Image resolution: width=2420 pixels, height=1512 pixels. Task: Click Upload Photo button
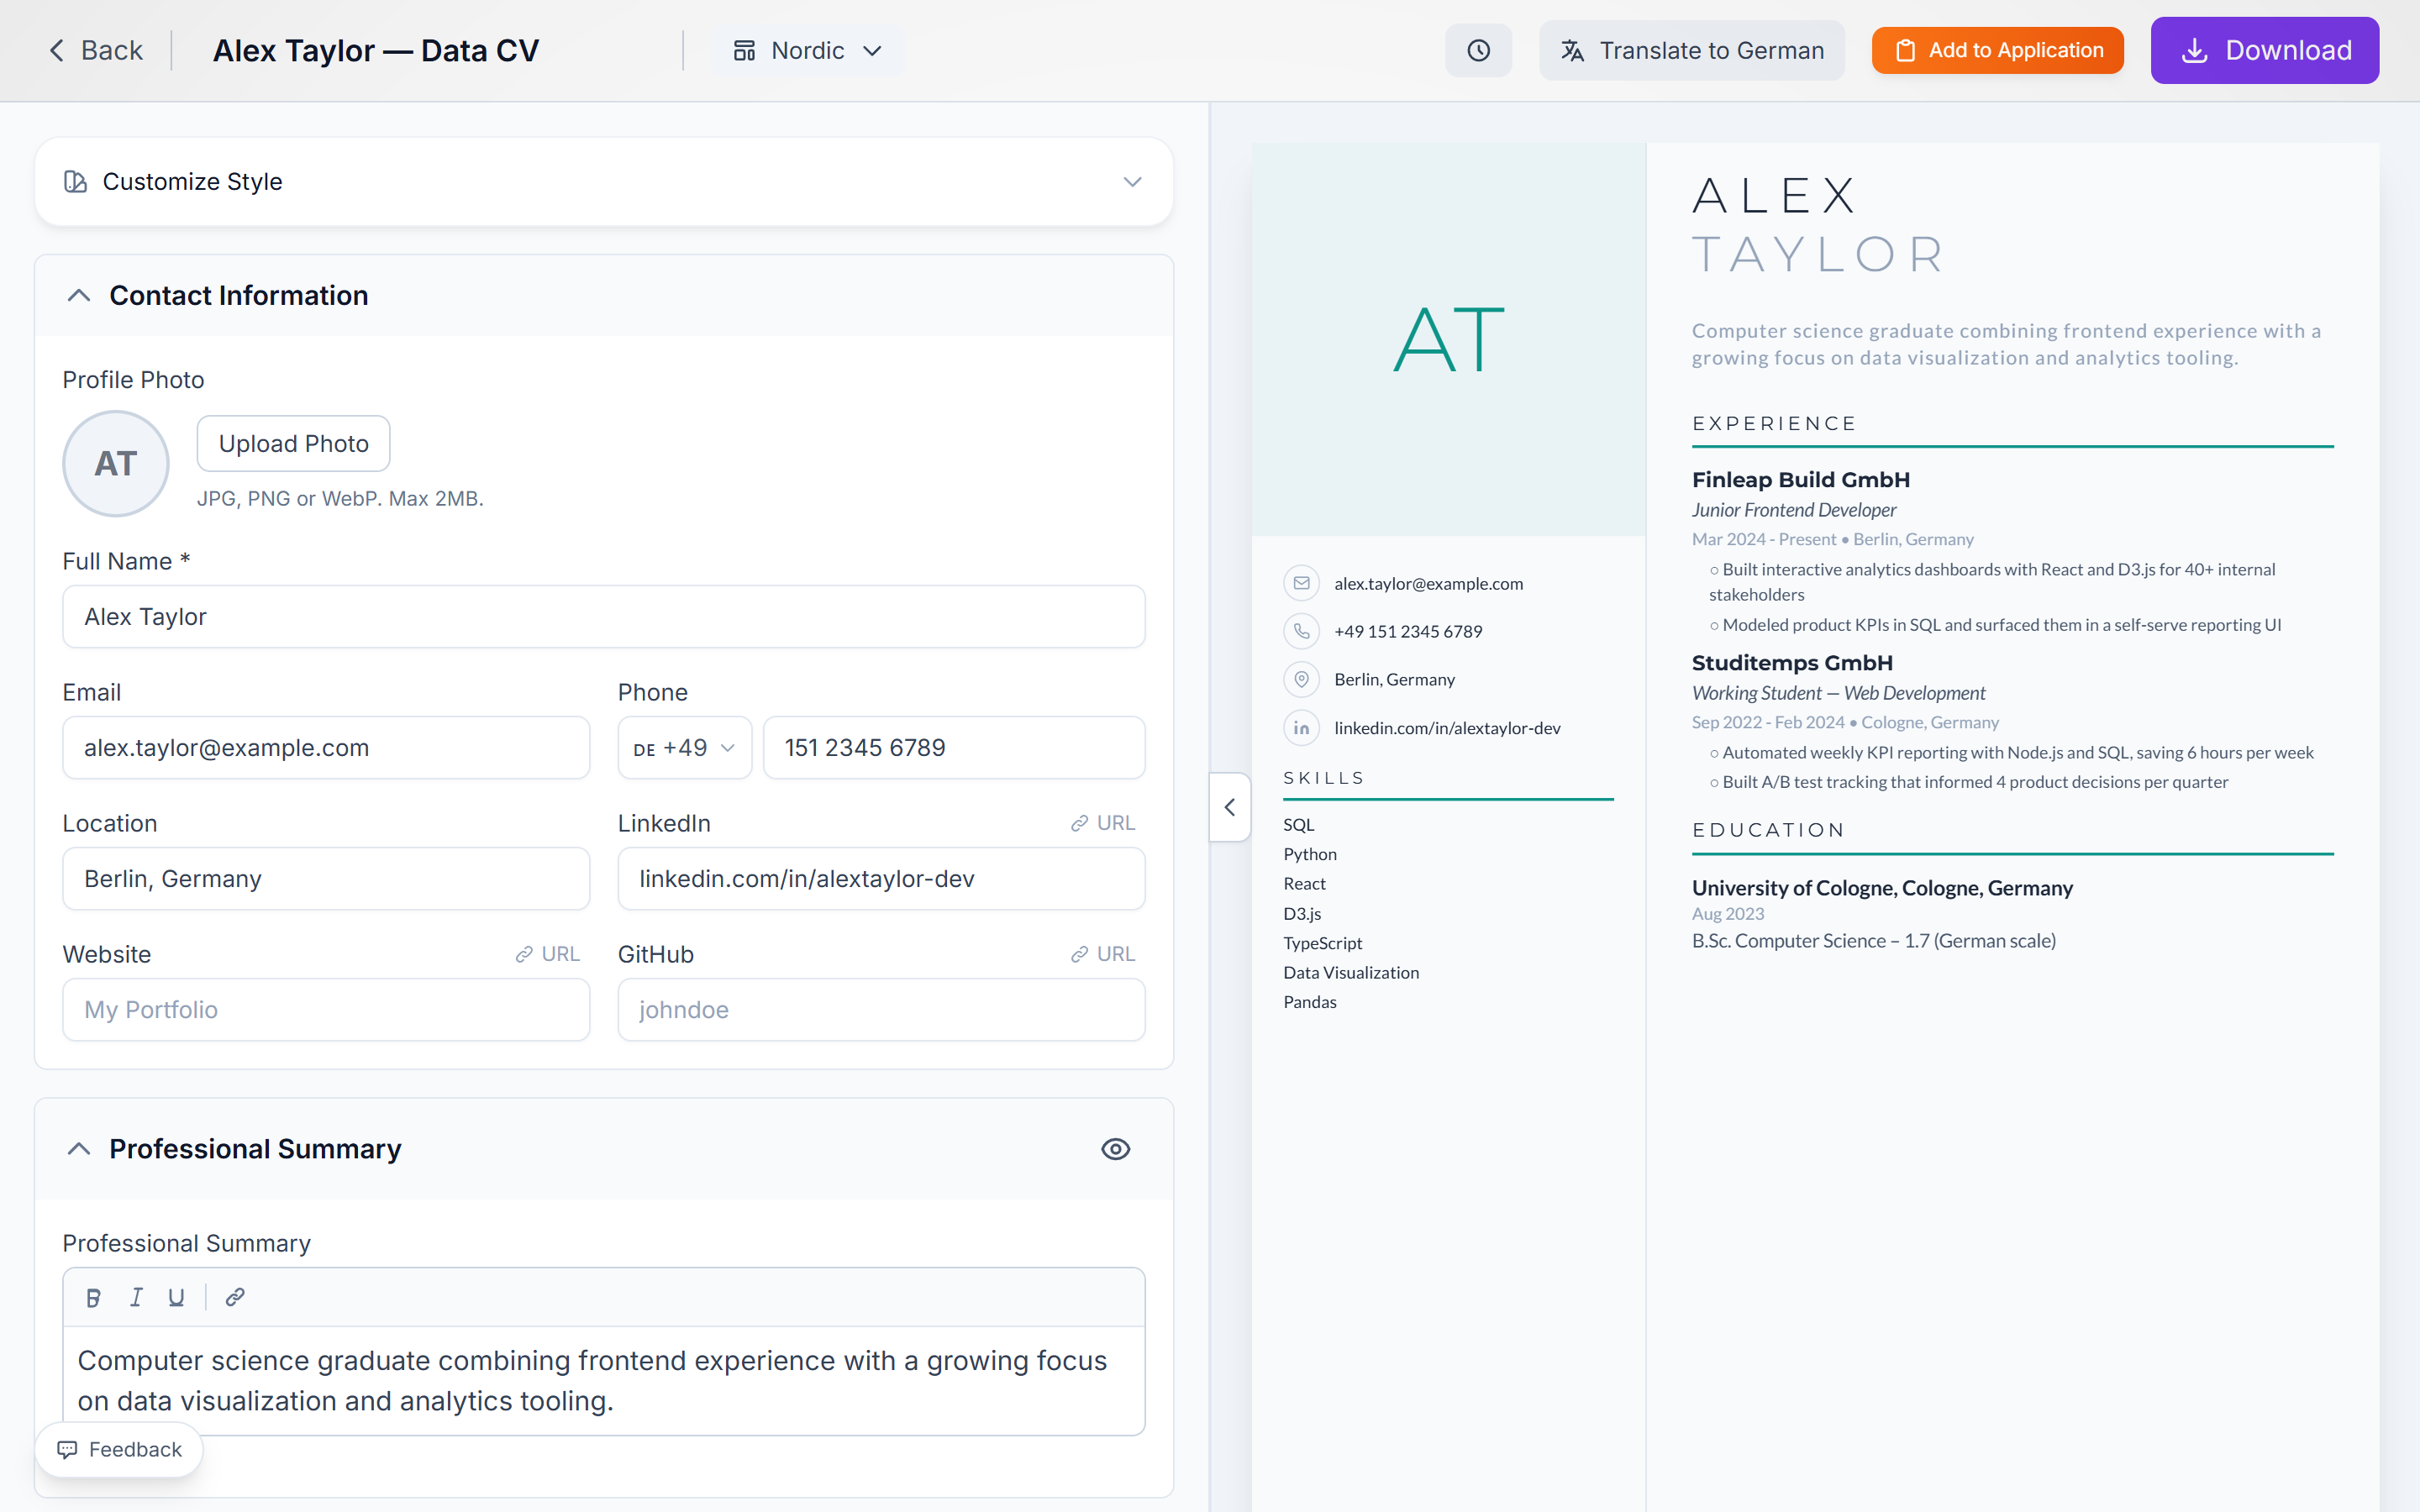(293, 443)
